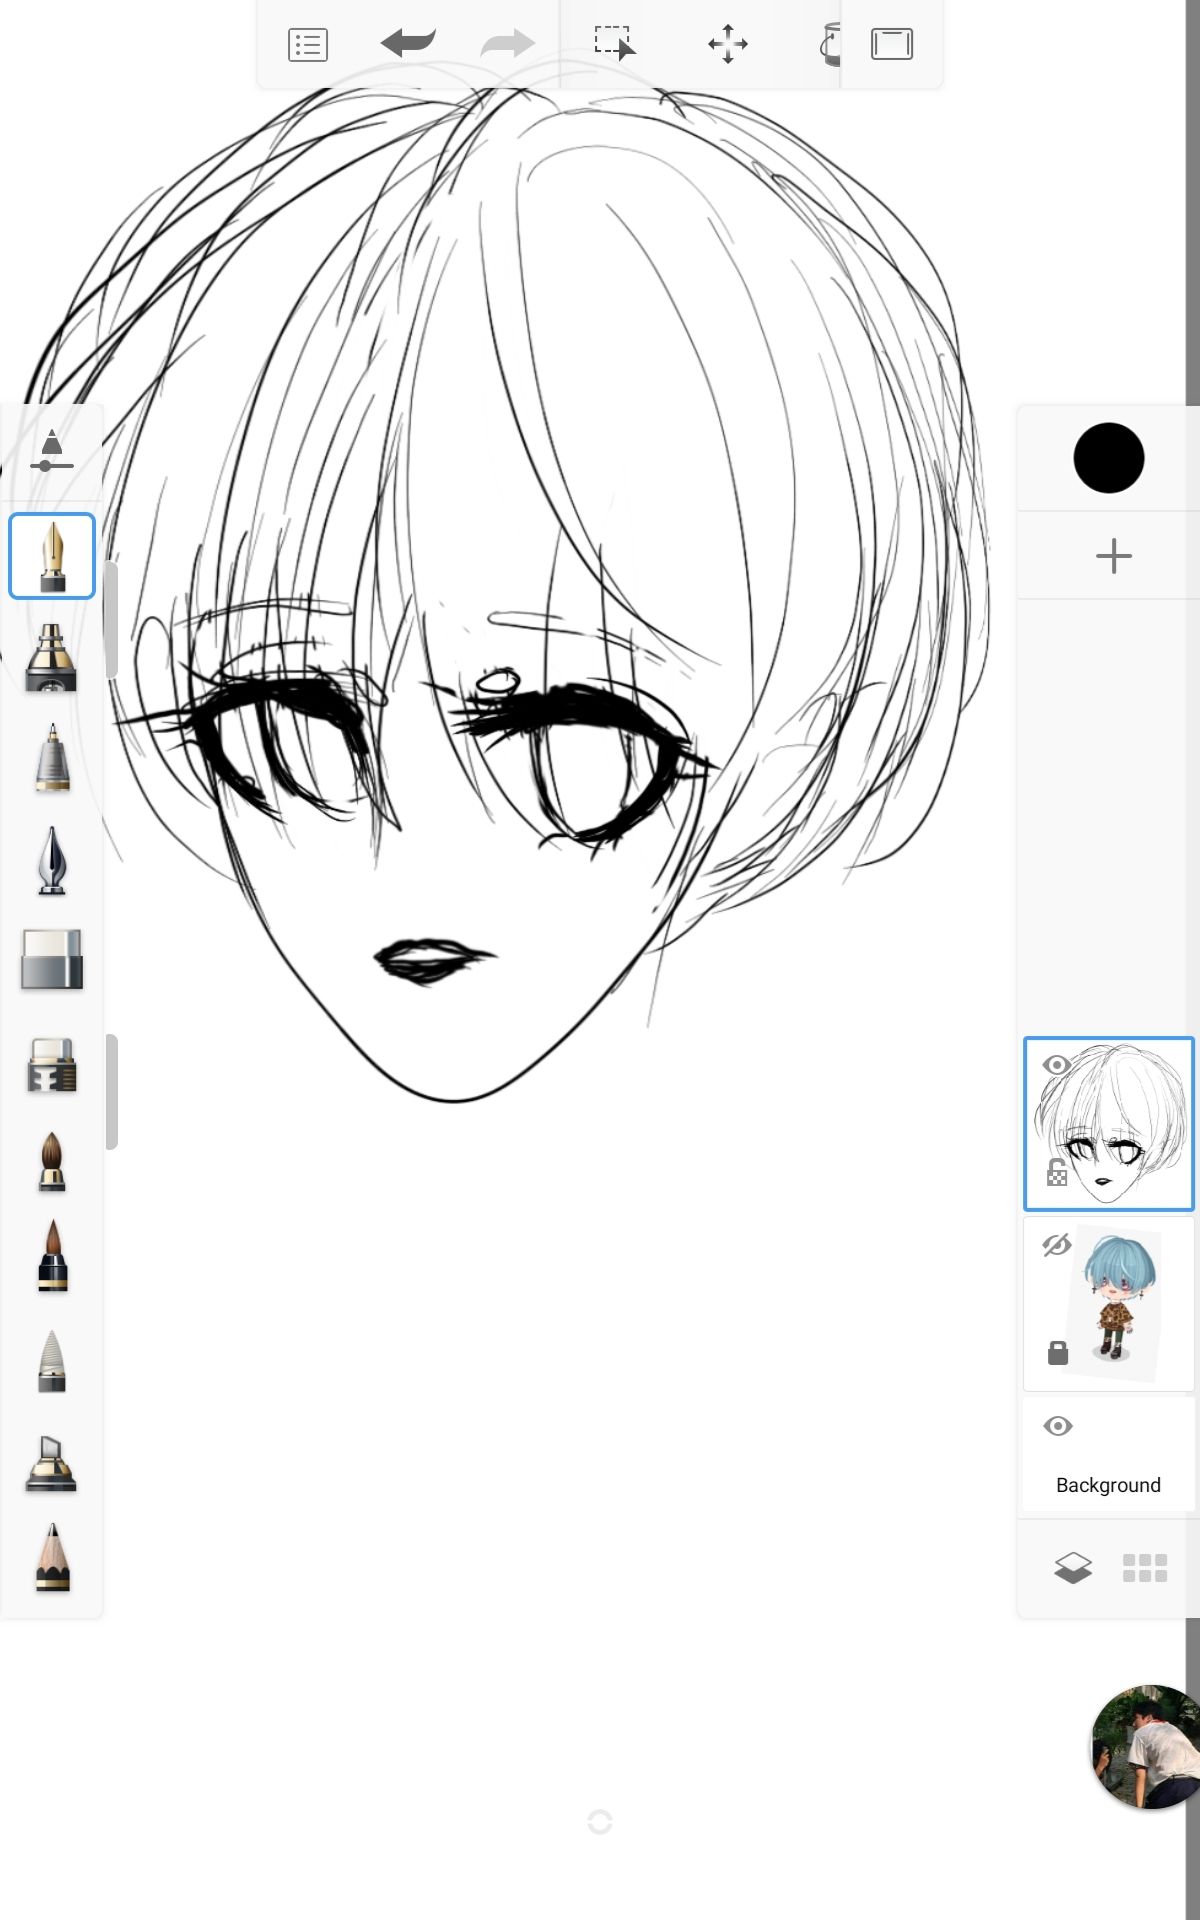
Task: Add a new layer with plus
Action: (1113, 556)
